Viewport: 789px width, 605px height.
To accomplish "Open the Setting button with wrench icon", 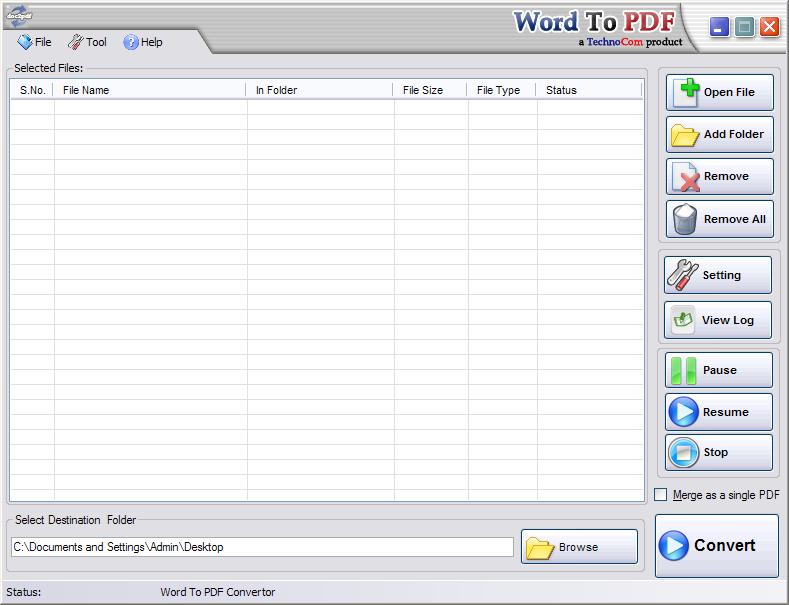I will click(x=718, y=275).
